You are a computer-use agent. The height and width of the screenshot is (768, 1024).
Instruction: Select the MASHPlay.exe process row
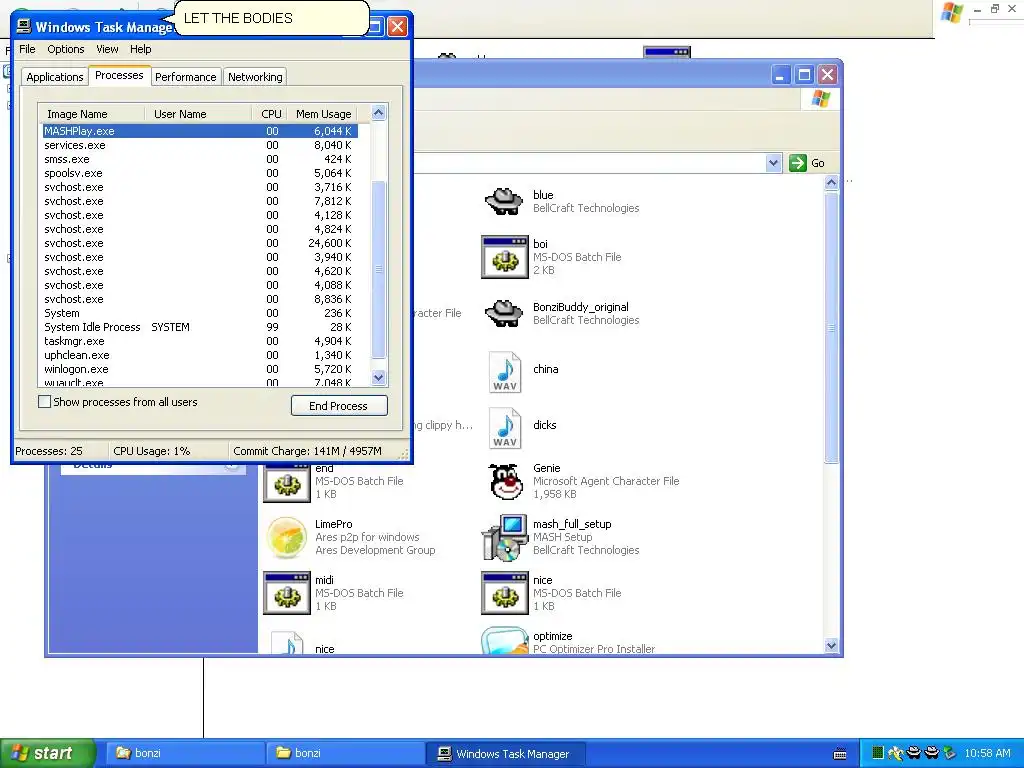pyautogui.click(x=200, y=131)
